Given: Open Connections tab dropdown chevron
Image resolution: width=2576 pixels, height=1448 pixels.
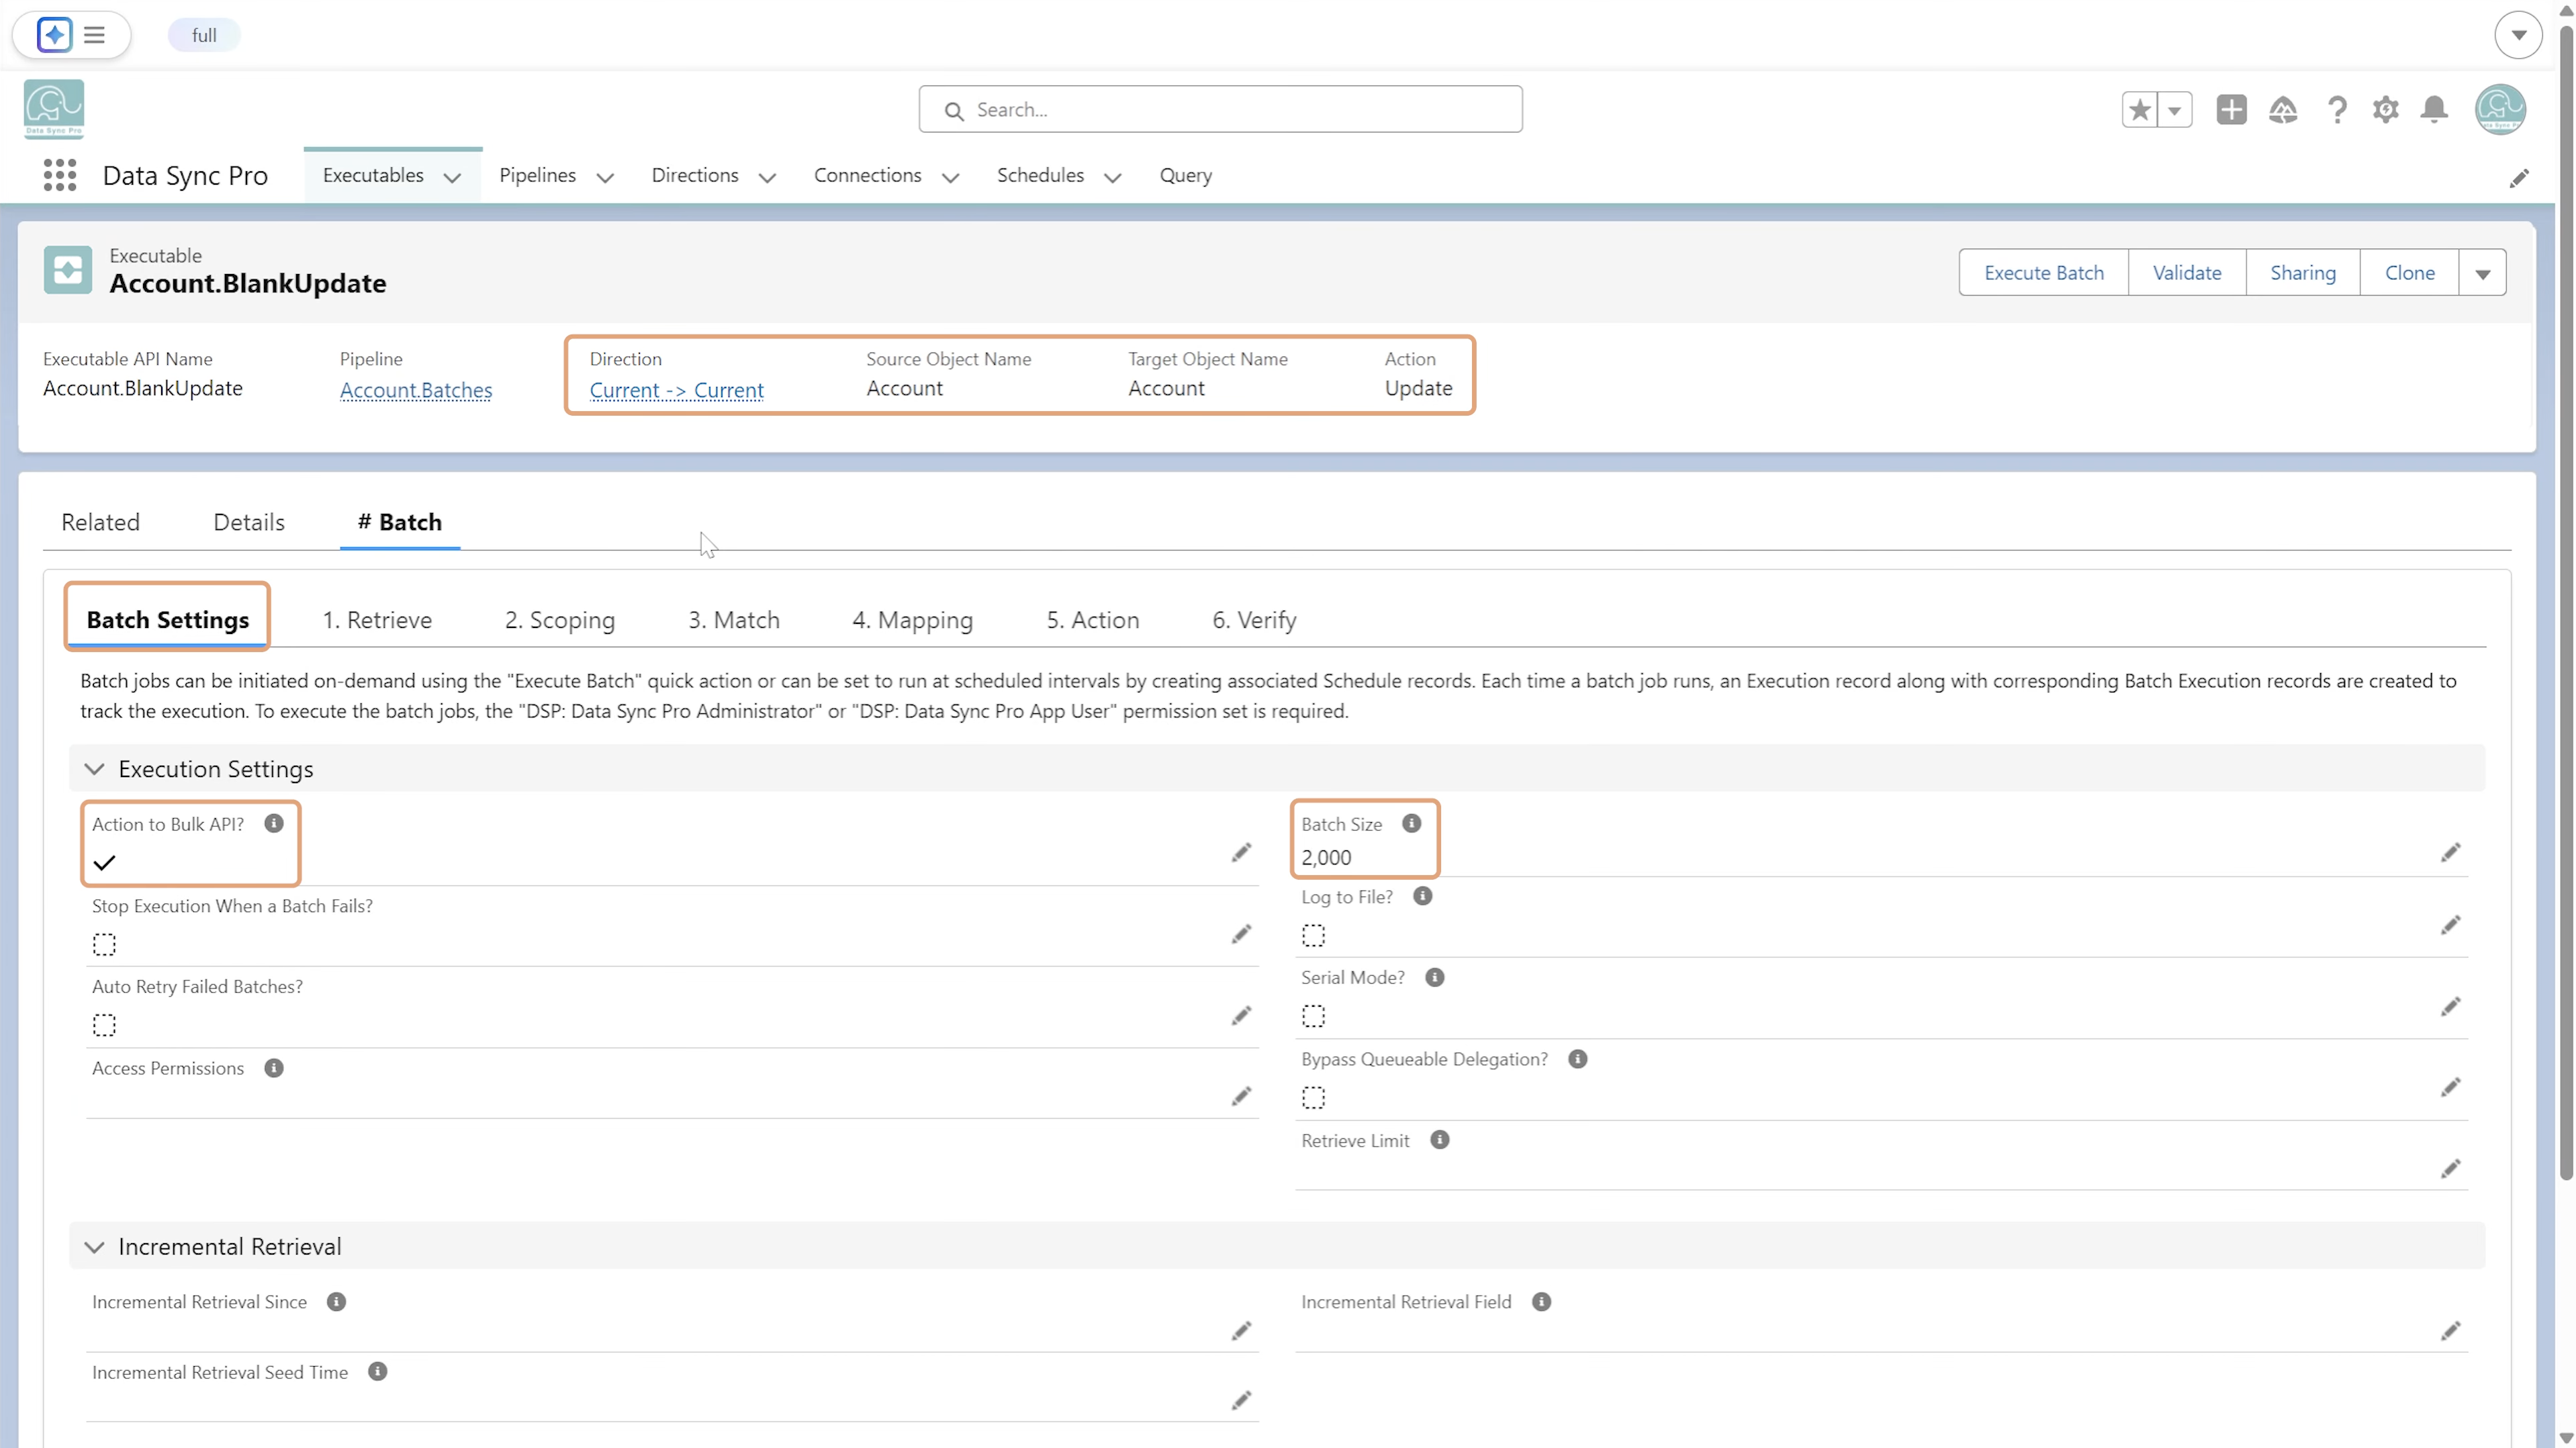Looking at the screenshot, I should tap(950, 178).
